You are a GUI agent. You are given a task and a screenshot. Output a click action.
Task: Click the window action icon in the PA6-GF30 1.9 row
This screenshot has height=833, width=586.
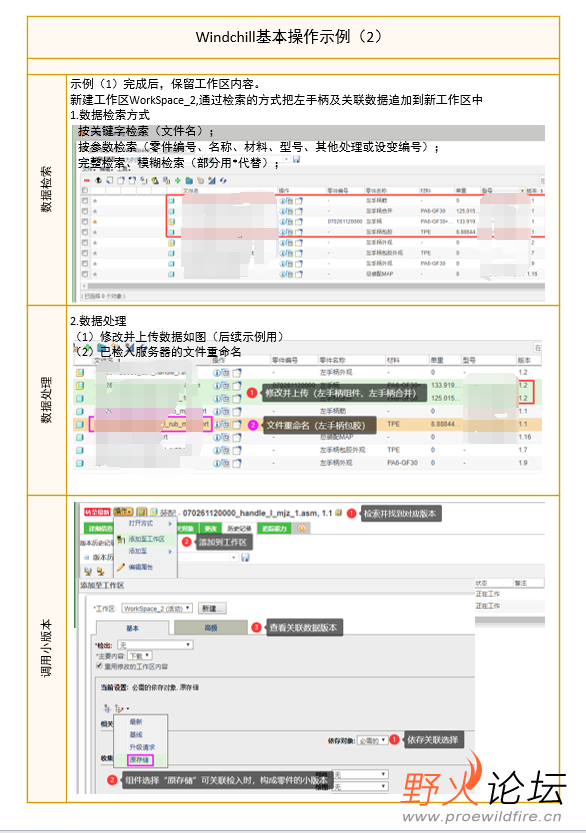[x=236, y=463]
